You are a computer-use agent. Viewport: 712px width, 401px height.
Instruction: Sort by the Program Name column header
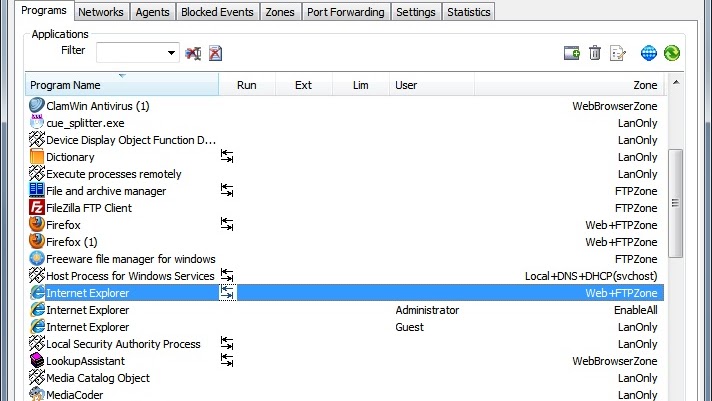pos(122,84)
